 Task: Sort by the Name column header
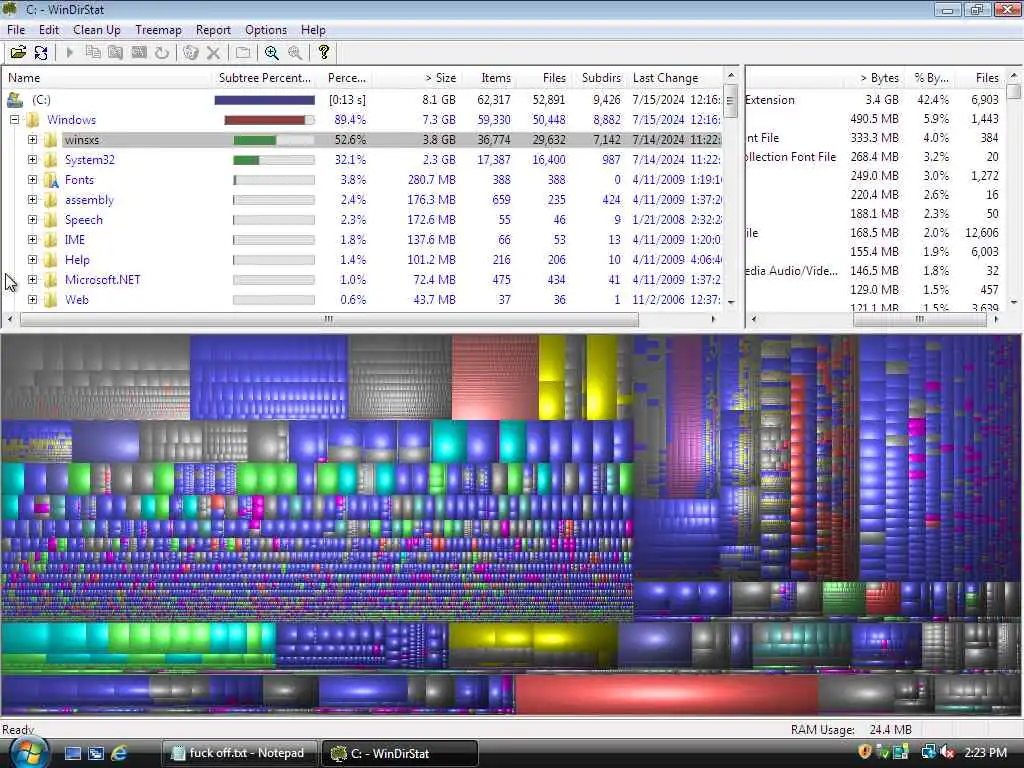(108, 78)
